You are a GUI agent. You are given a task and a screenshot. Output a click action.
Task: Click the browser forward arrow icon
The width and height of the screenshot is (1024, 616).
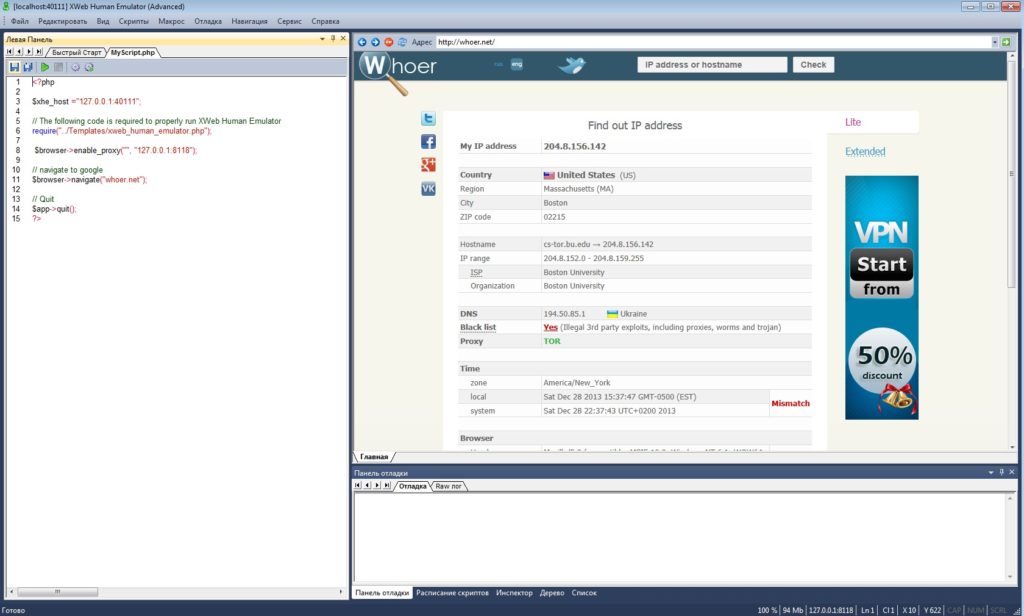pos(375,42)
